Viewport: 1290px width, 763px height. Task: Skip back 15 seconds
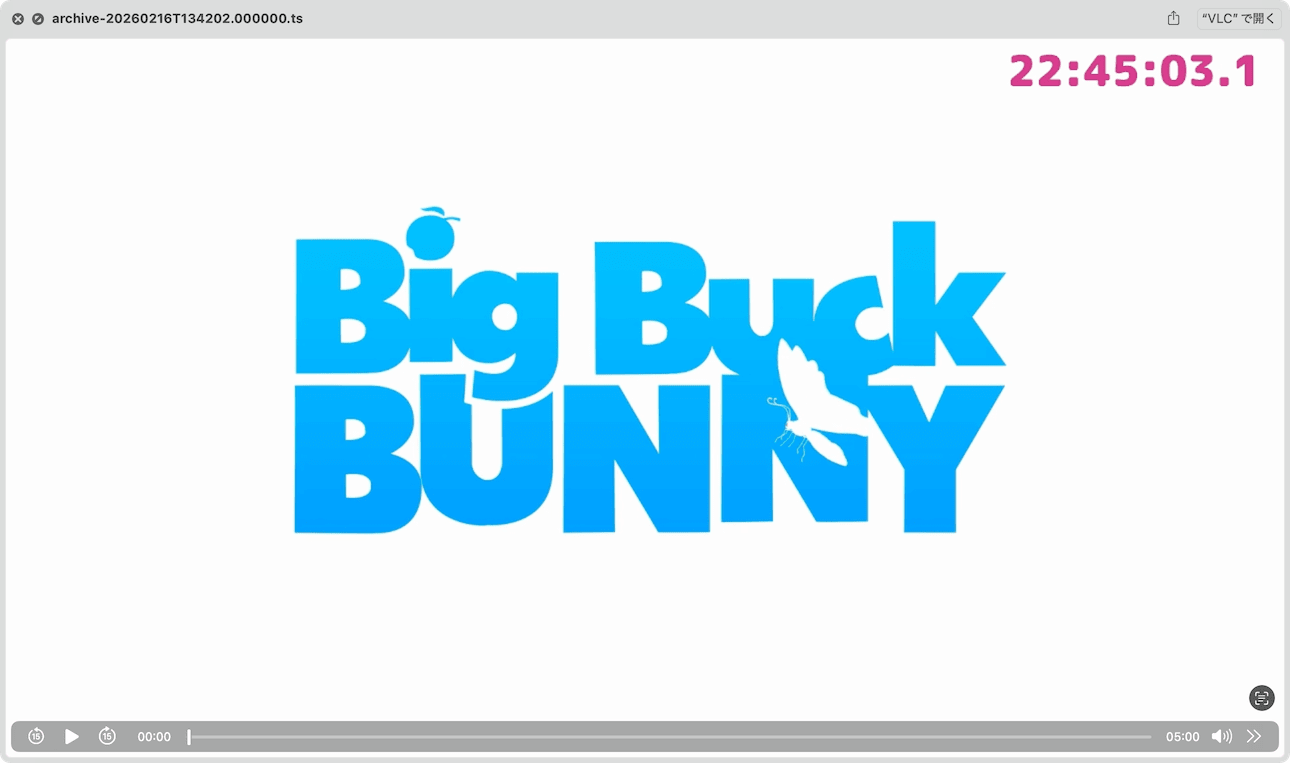click(x=36, y=736)
